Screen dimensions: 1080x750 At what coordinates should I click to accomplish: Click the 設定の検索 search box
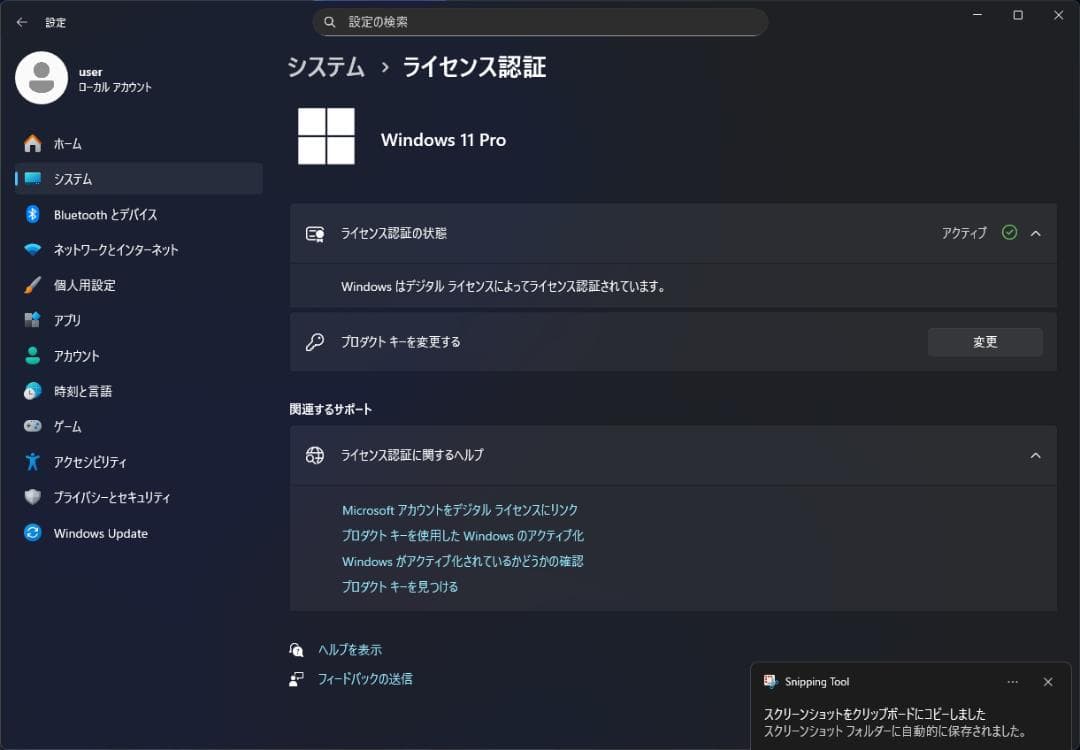(540, 21)
